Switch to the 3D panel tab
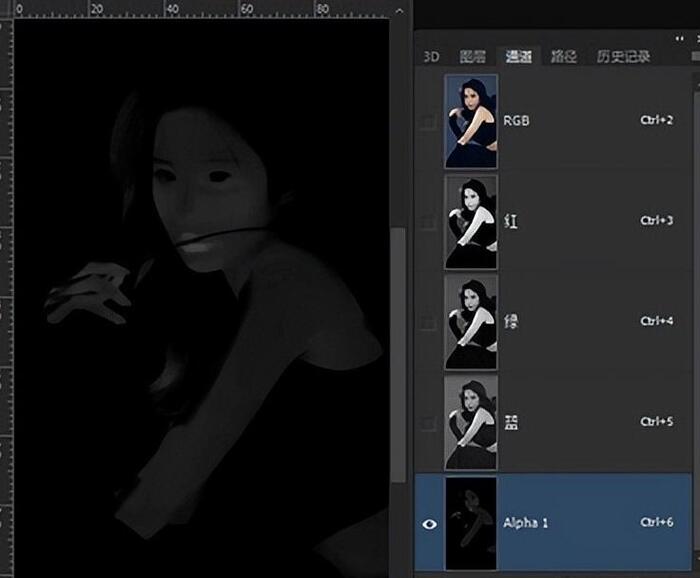 click(x=431, y=57)
